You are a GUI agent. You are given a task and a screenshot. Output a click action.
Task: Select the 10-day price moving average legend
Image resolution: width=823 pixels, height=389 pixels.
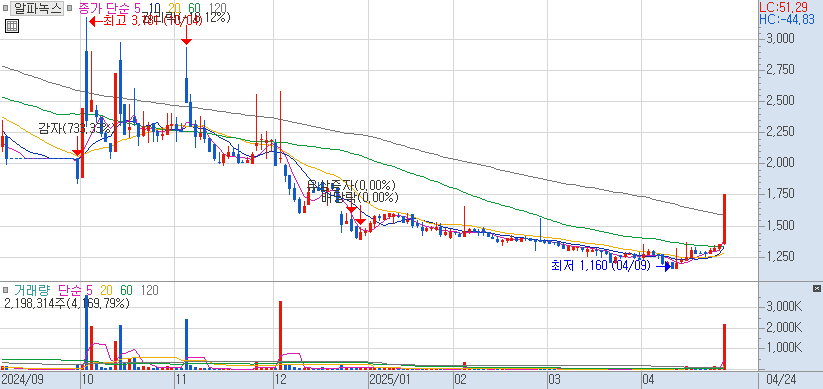155,8
